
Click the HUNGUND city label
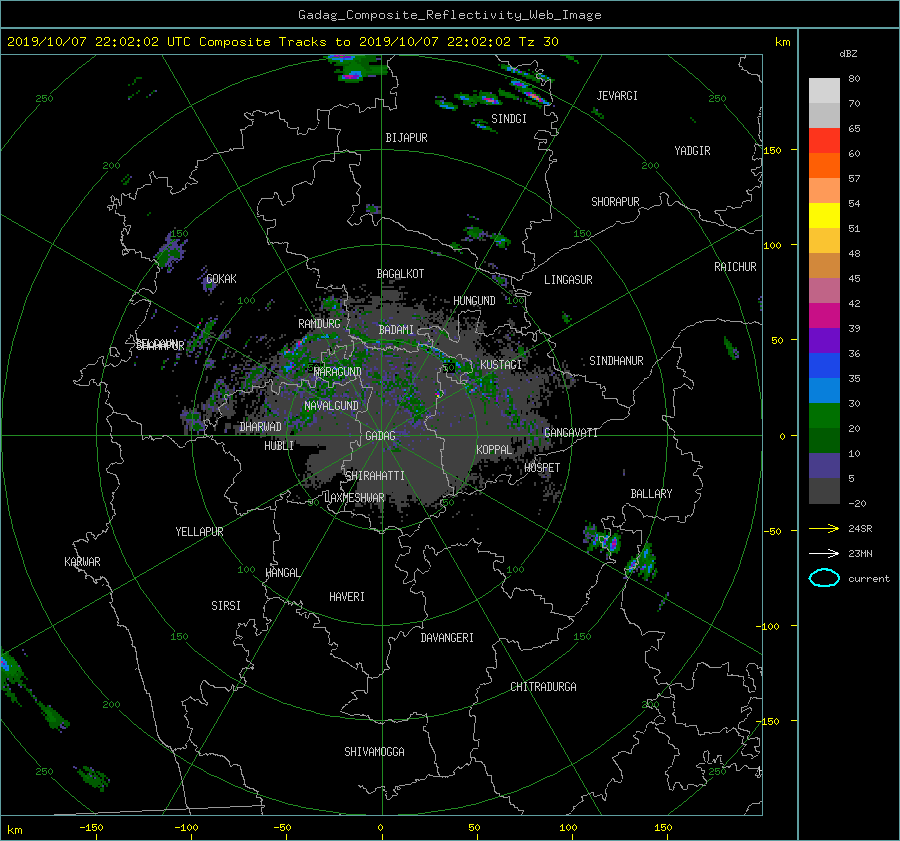474,301
